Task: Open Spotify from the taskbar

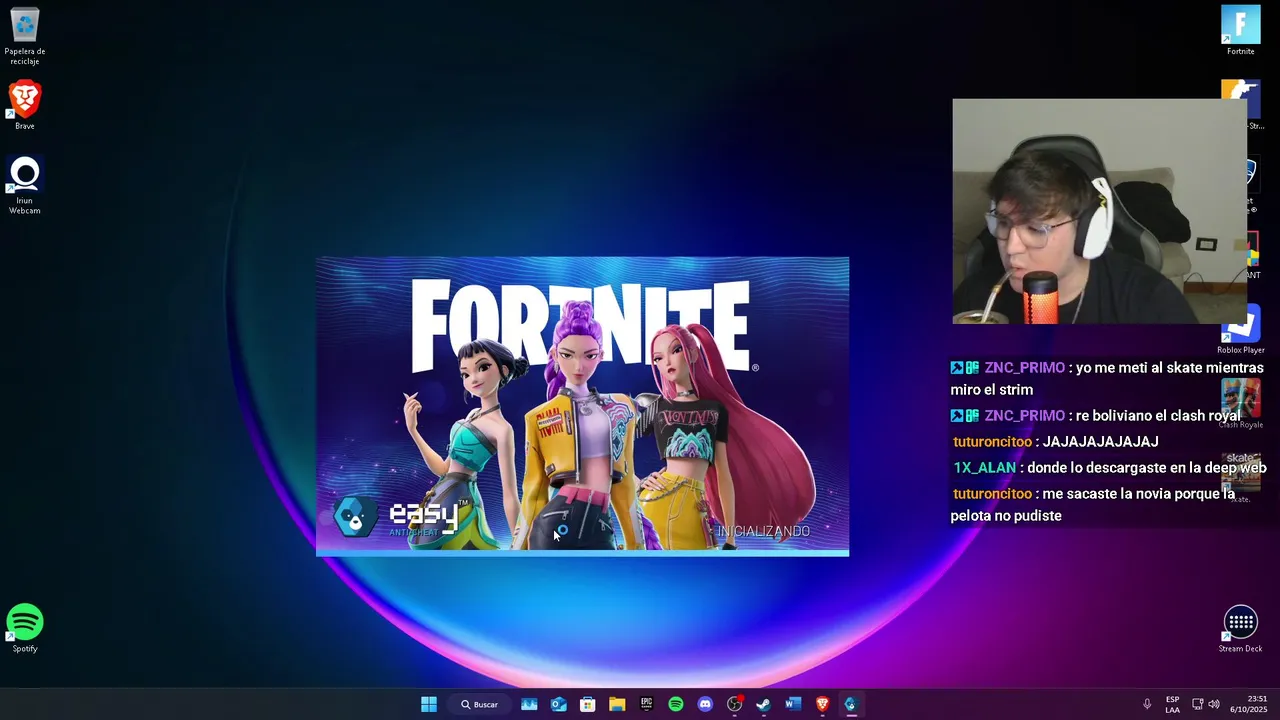Action: pyautogui.click(x=676, y=704)
